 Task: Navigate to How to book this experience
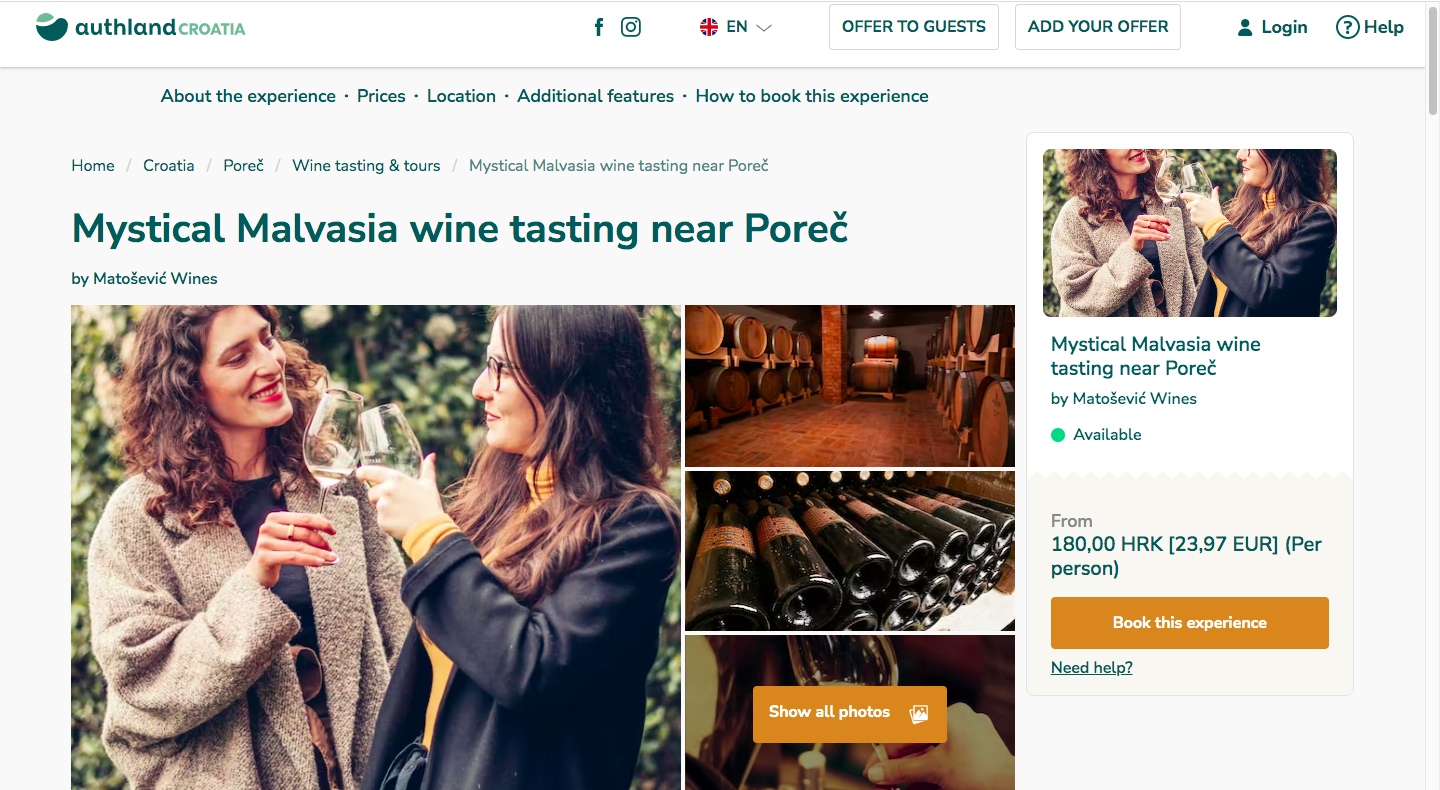(x=811, y=96)
